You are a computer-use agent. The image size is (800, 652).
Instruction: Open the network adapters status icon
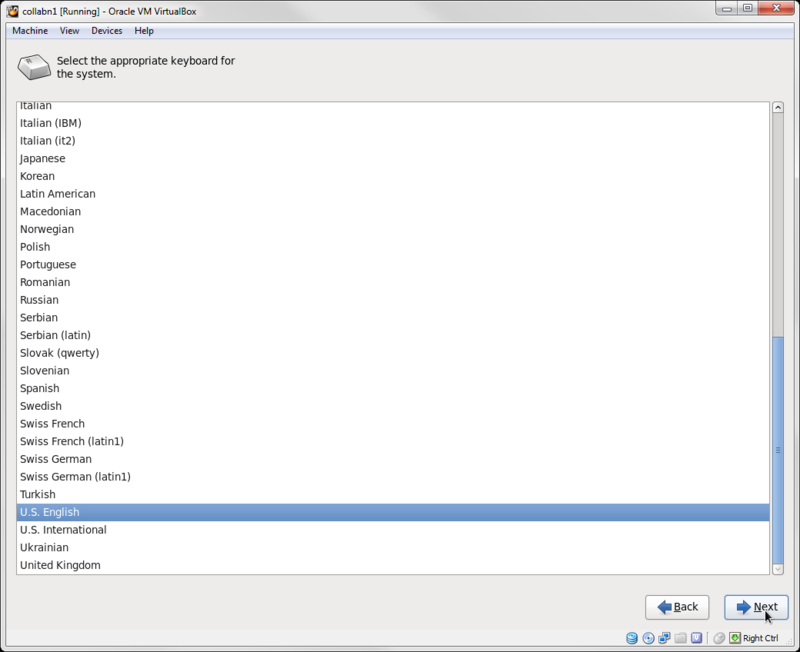664,638
